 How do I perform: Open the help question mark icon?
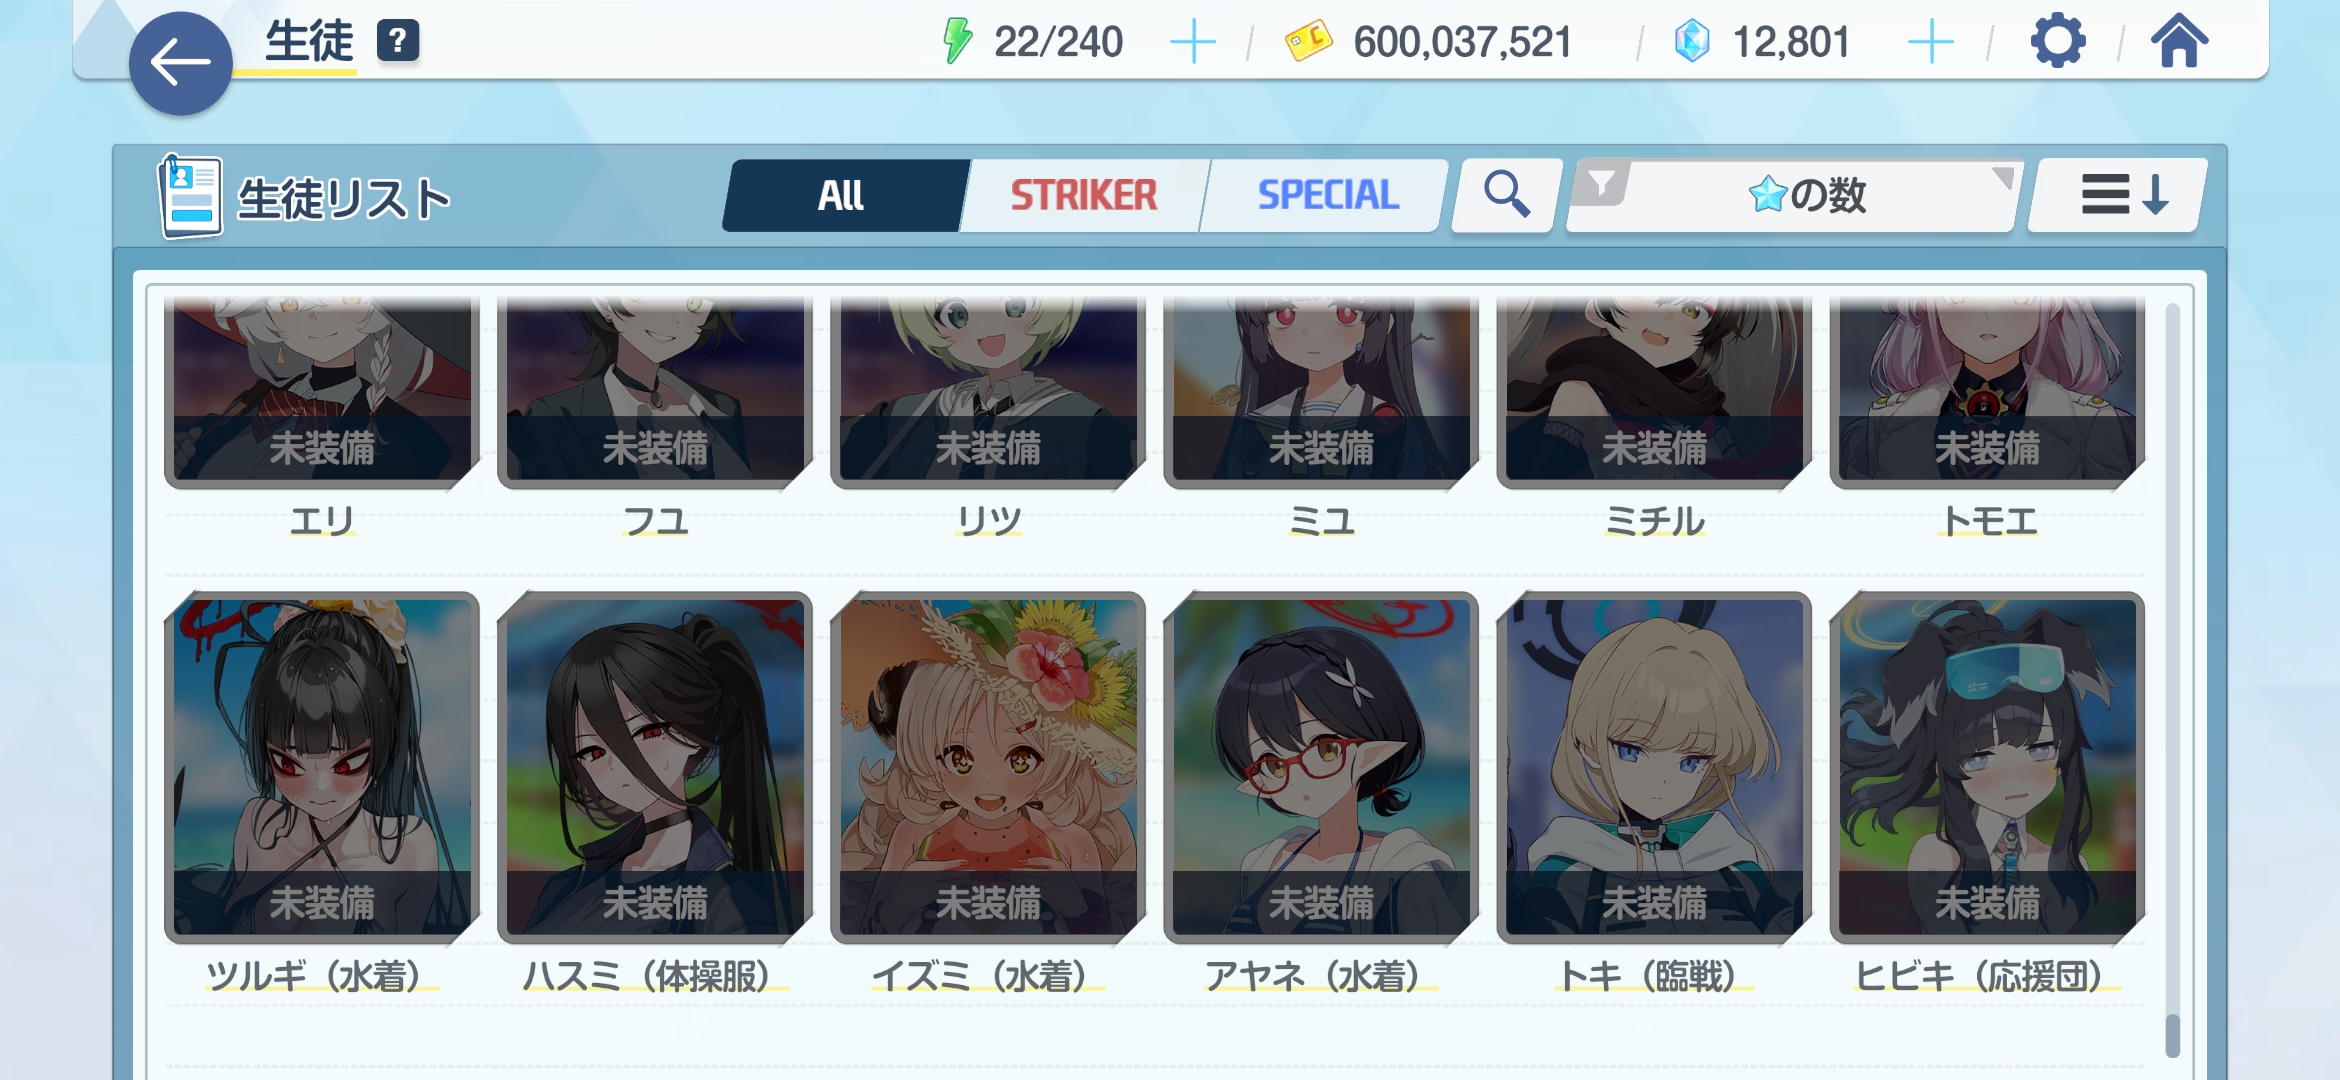397,41
